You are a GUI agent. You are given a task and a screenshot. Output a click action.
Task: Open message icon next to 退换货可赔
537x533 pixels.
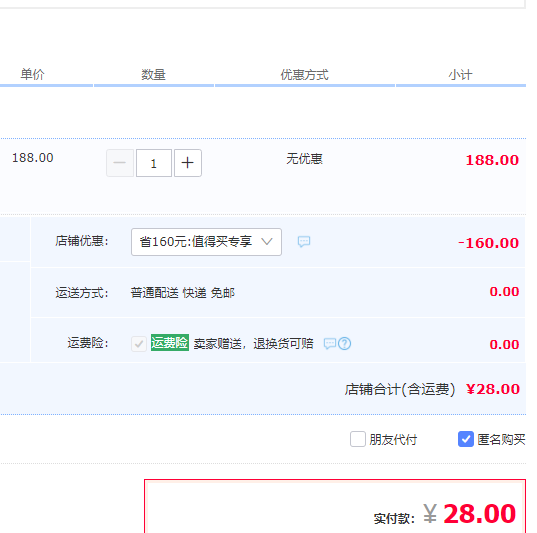[330, 343]
